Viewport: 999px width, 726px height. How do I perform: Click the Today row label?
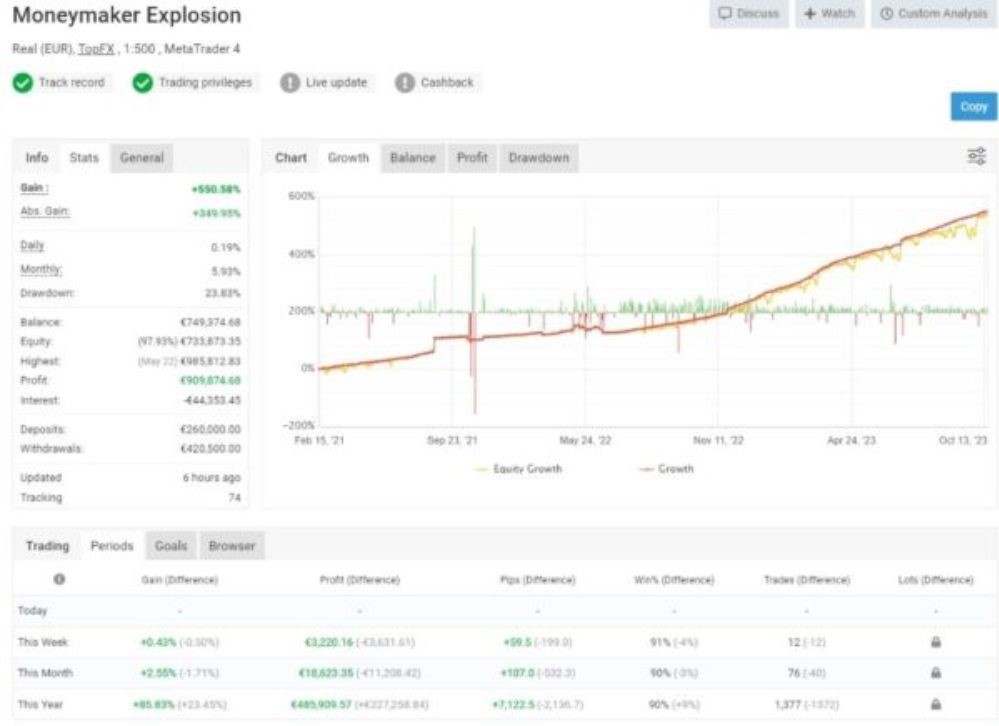pos(32,610)
